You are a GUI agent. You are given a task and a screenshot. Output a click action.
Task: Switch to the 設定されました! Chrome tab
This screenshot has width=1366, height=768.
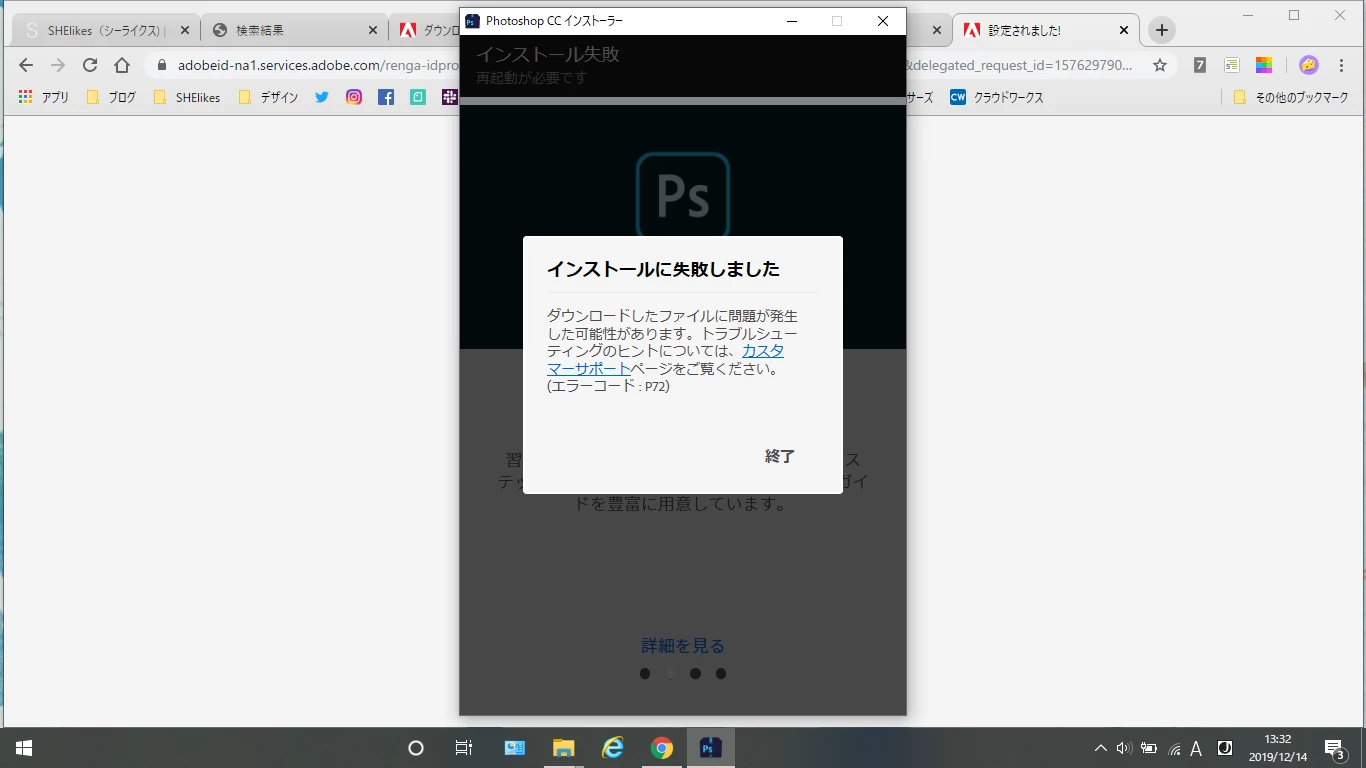pyautogui.click(x=1045, y=31)
